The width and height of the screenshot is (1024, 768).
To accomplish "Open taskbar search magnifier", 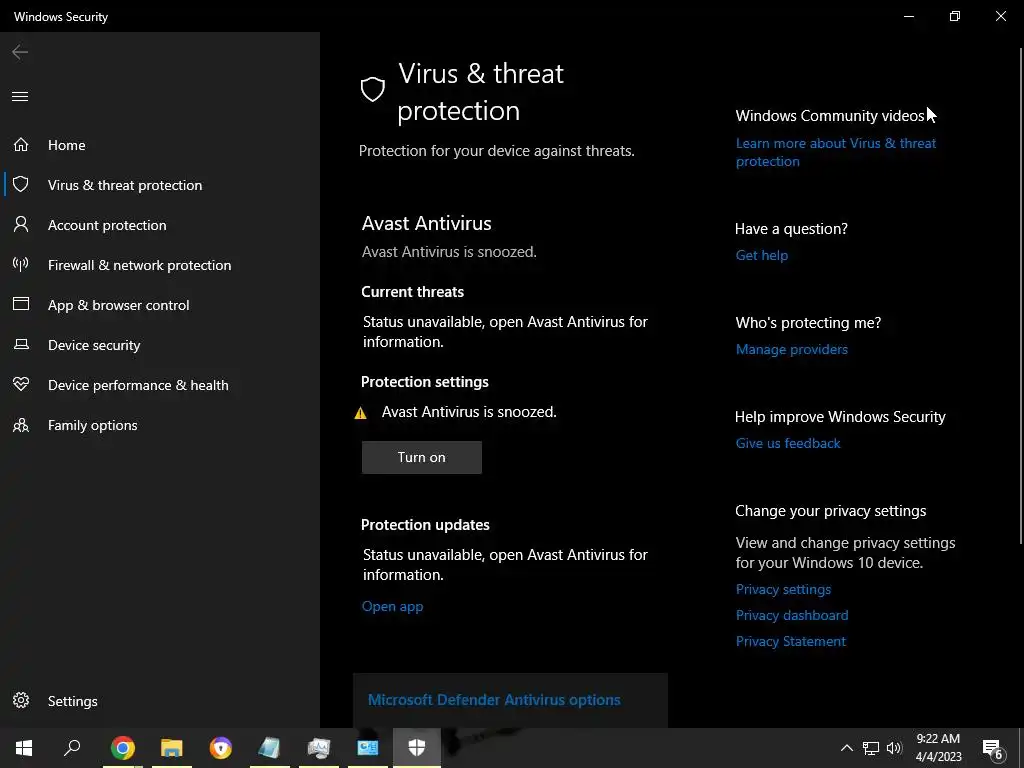I will 72,748.
